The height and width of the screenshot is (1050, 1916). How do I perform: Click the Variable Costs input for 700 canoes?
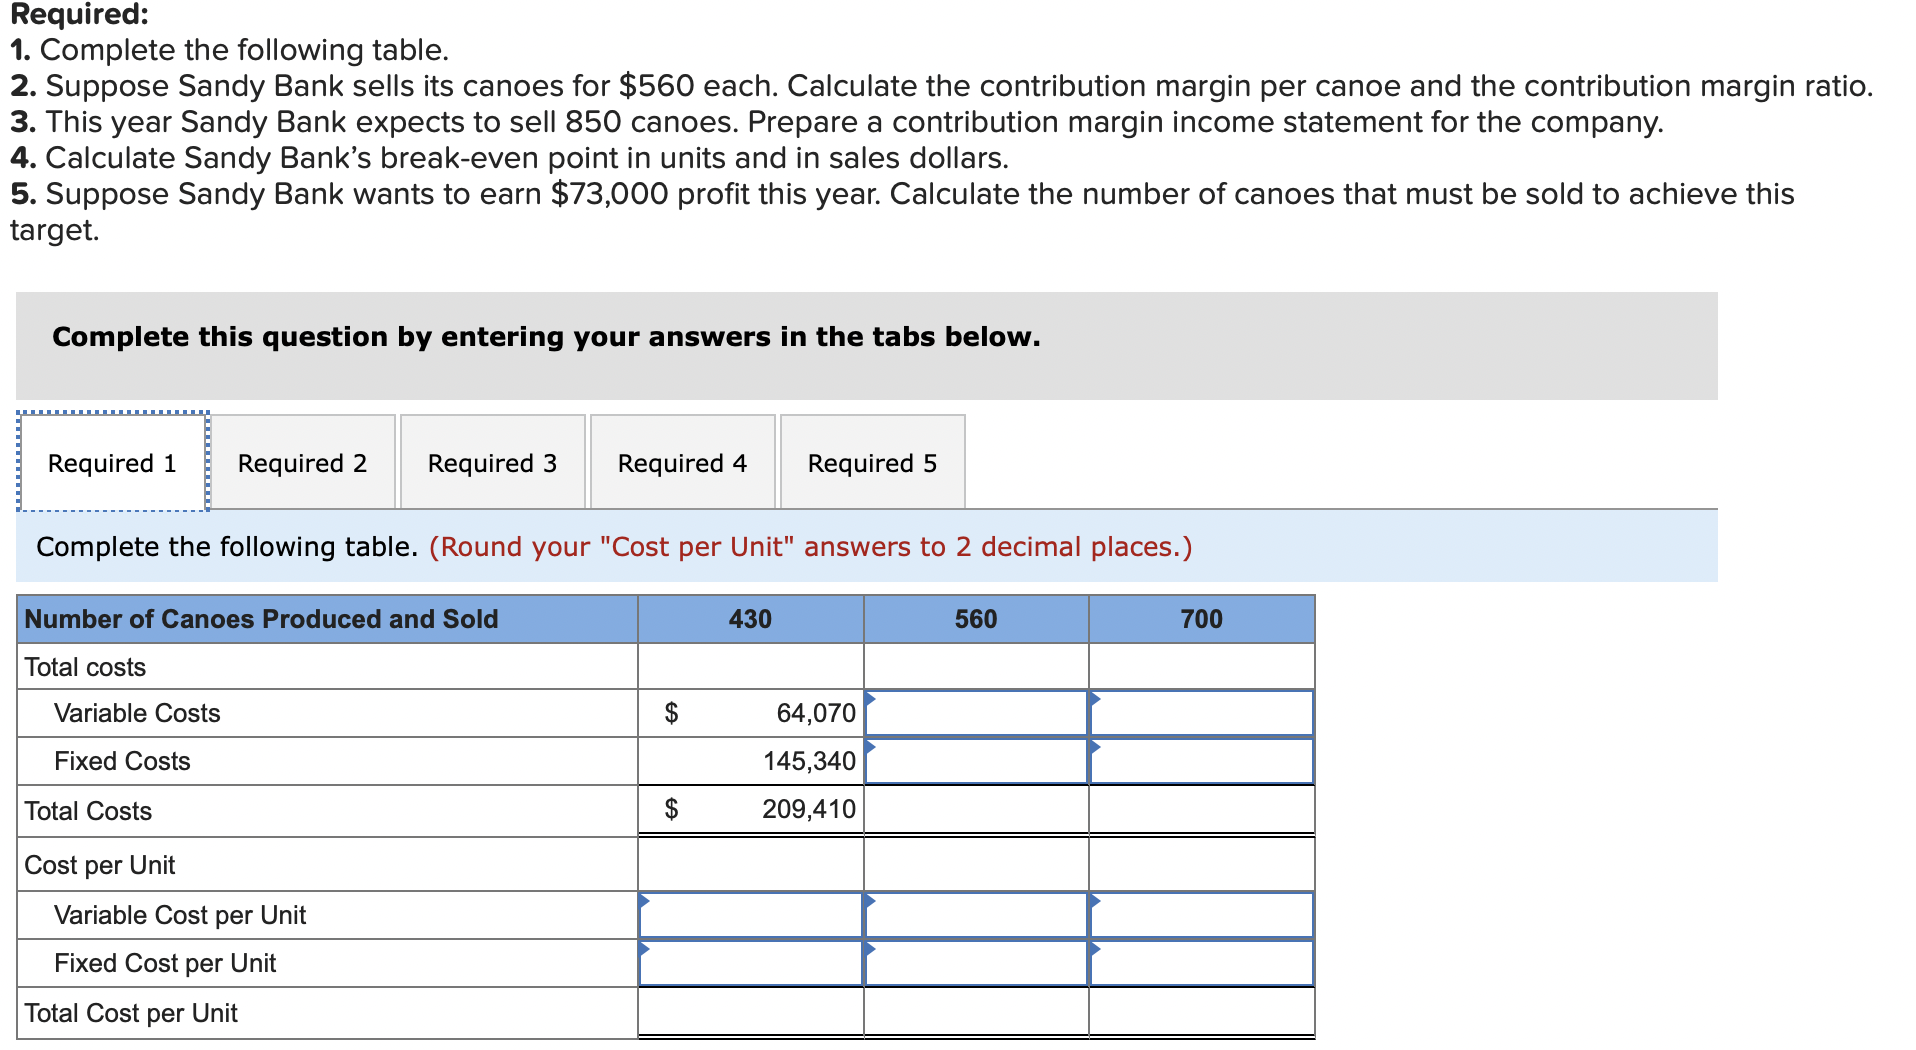[1200, 712]
